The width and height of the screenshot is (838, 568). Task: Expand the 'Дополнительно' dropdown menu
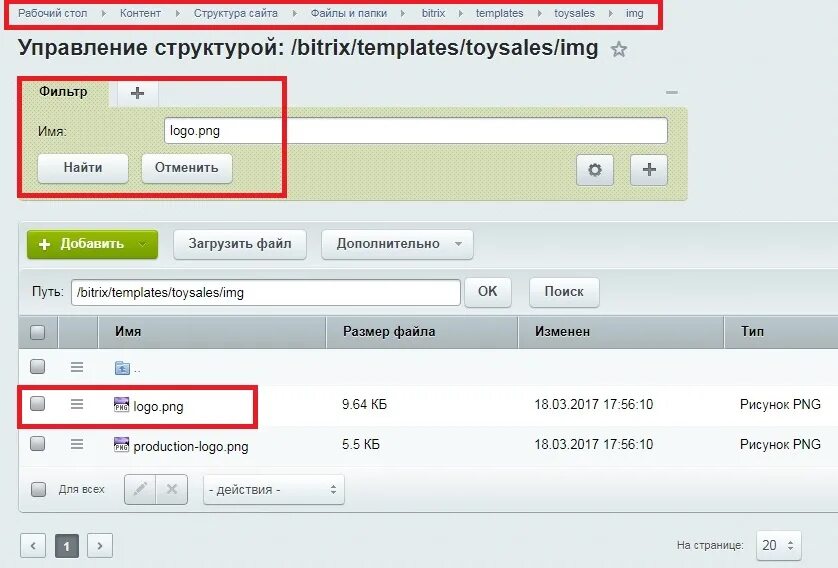(x=397, y=244)
